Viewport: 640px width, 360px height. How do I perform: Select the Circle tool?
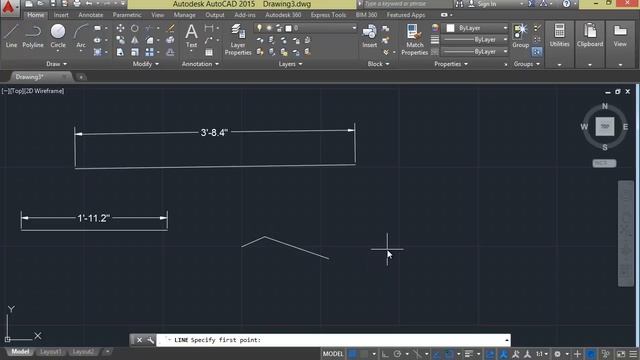click(x=58, y=36)
